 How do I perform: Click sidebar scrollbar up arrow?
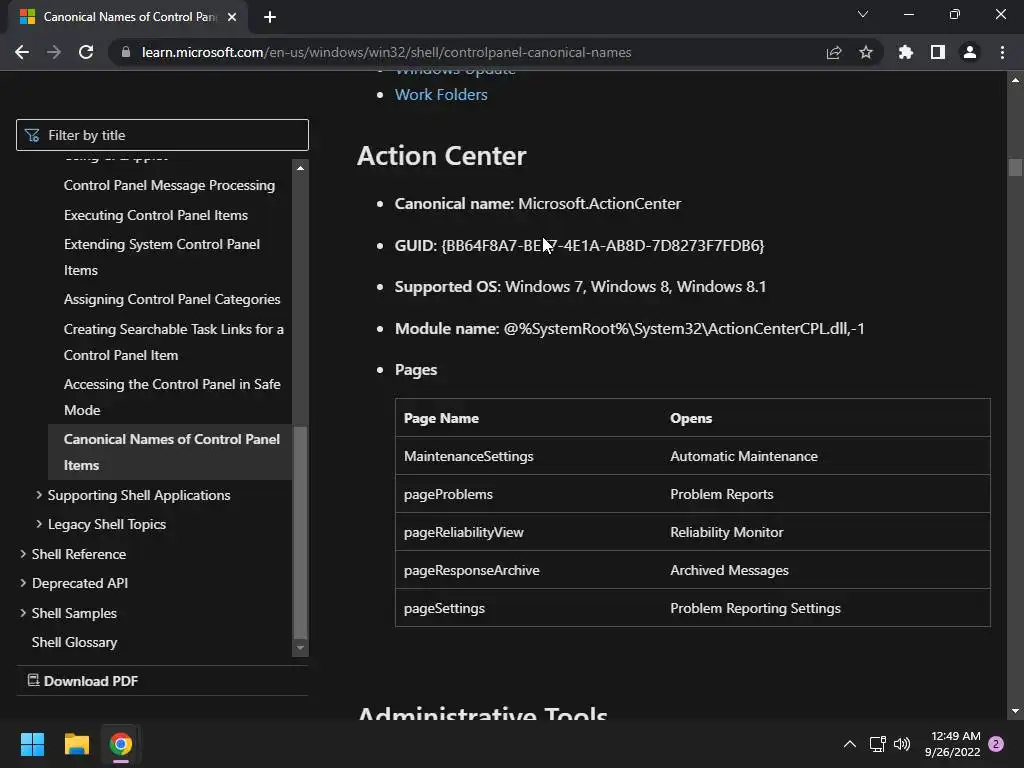click(x=300, y=168)
